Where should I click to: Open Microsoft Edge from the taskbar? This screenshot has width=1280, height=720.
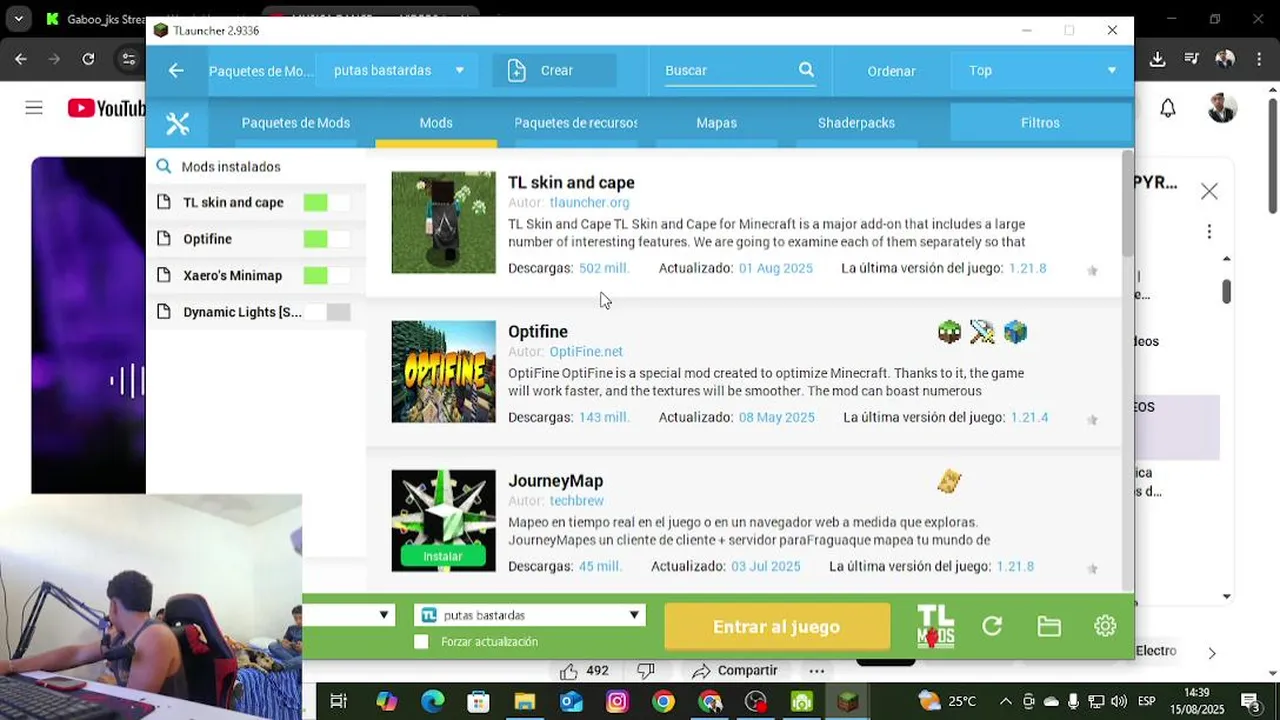[x=432, y=702]
